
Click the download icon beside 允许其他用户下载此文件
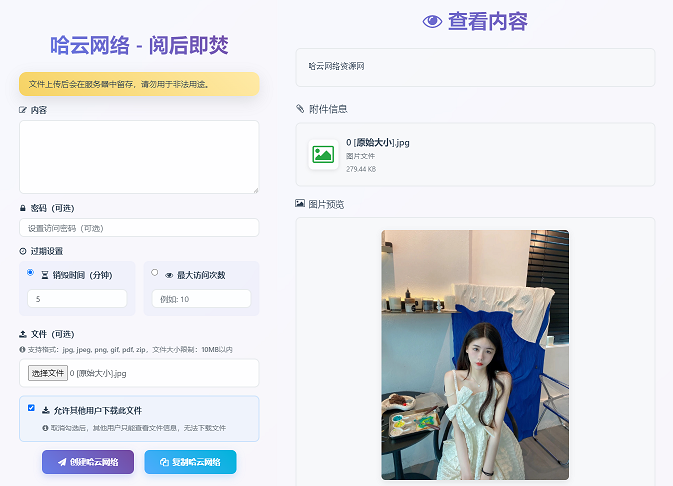coord(45,410)
